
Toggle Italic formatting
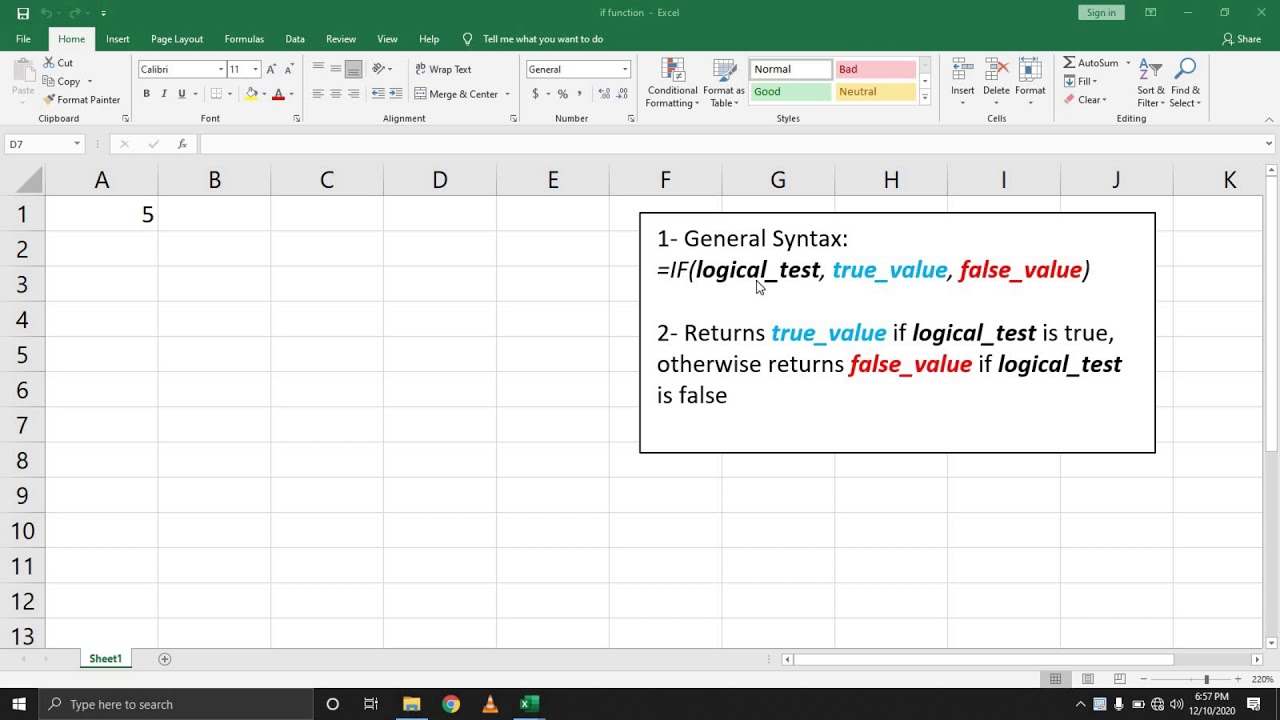pyautogui.click(x=164, y=93)
